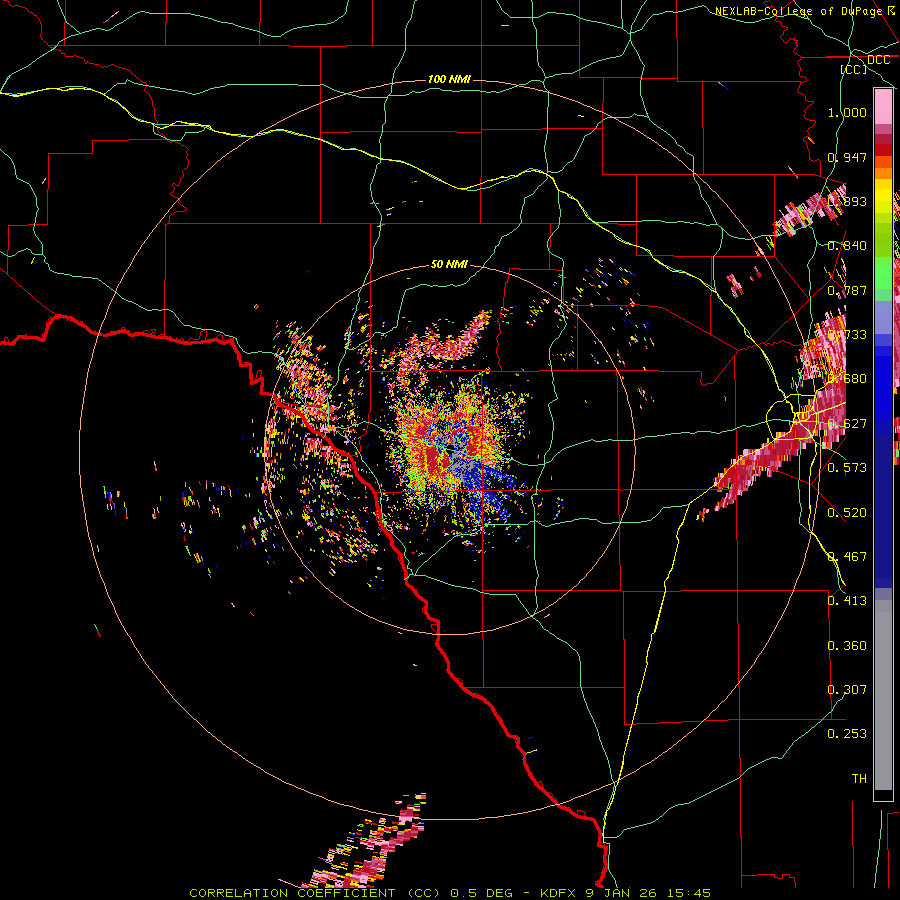Click the DCC product label
This screenshot has width=900, height=900.
coord(878,60)
